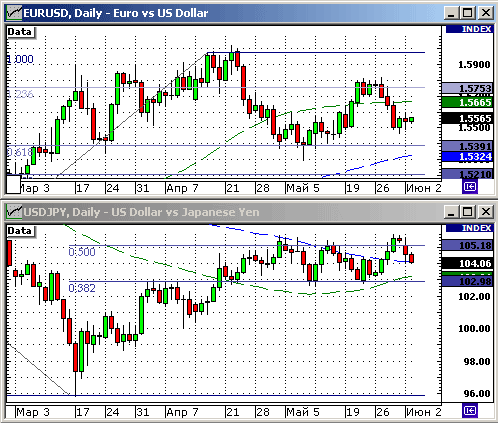498x423 pixels.
Task: Click the 96.00 axis value
Action: click(477, 394)
